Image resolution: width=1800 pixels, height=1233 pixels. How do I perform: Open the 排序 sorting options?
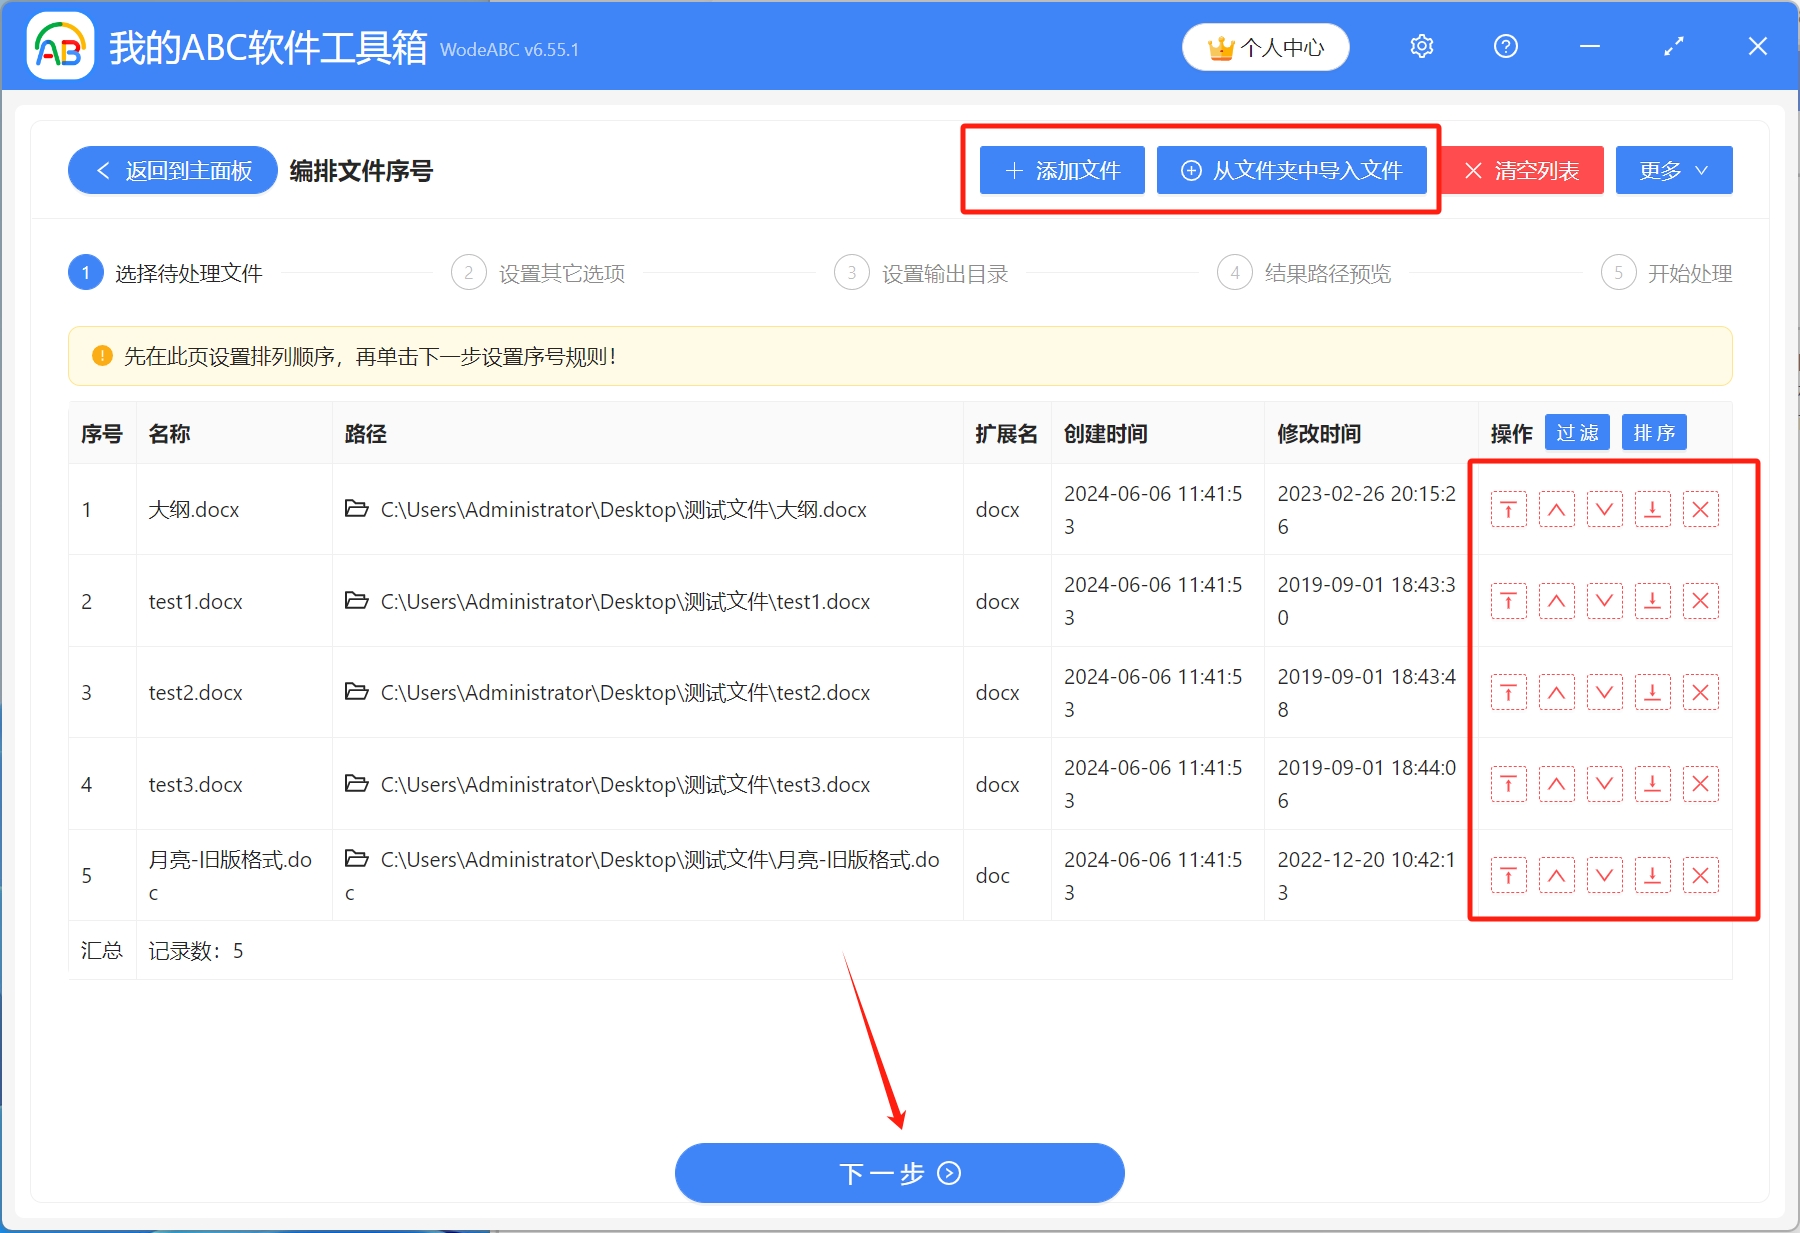click(1653, 432)
